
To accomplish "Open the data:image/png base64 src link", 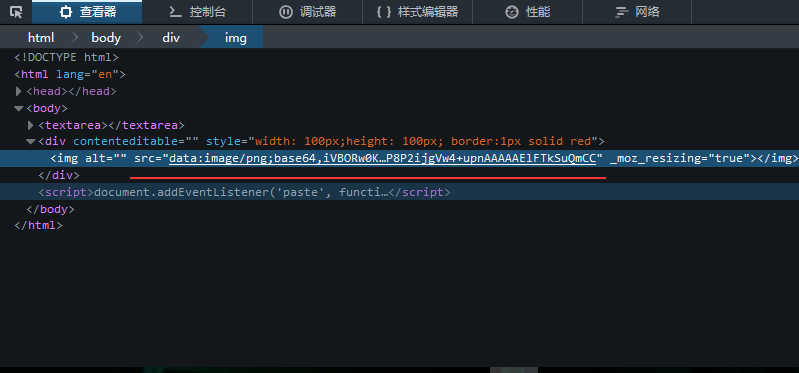I will 382,158.
